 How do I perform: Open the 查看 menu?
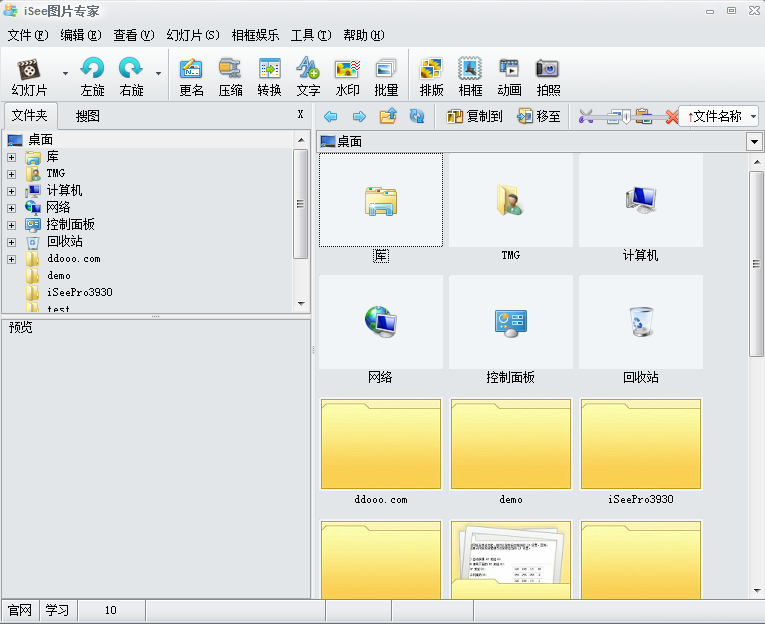(134, 35)
